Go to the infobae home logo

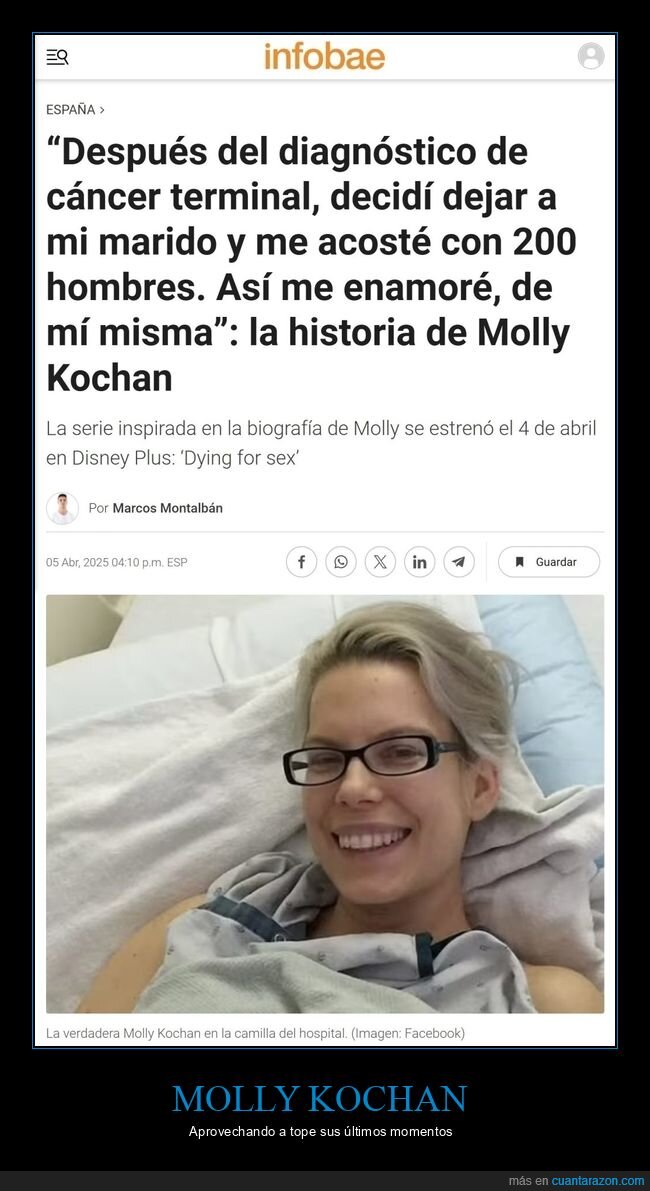pos(324,56)
